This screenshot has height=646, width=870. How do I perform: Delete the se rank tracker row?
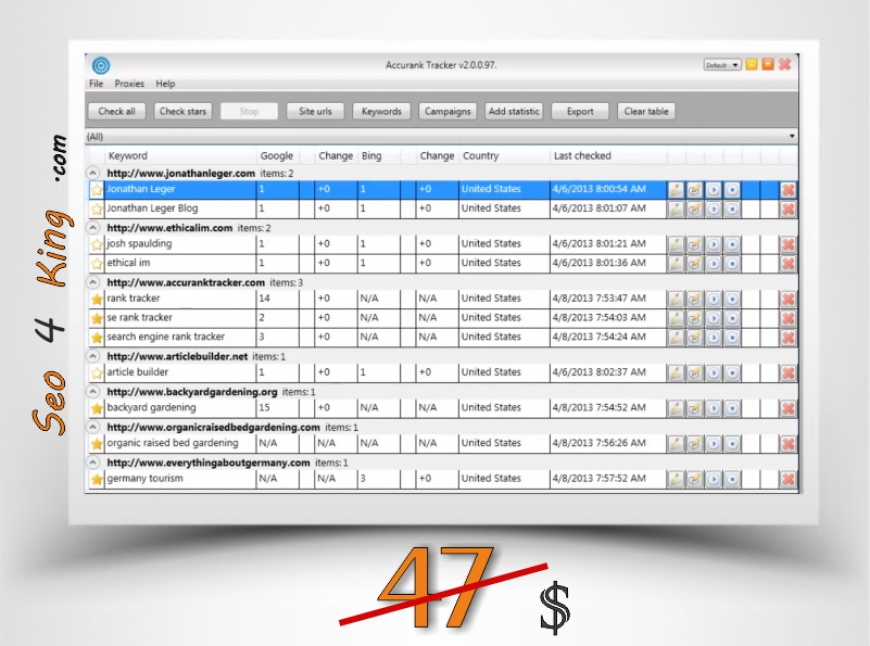(x=788, y=318)
